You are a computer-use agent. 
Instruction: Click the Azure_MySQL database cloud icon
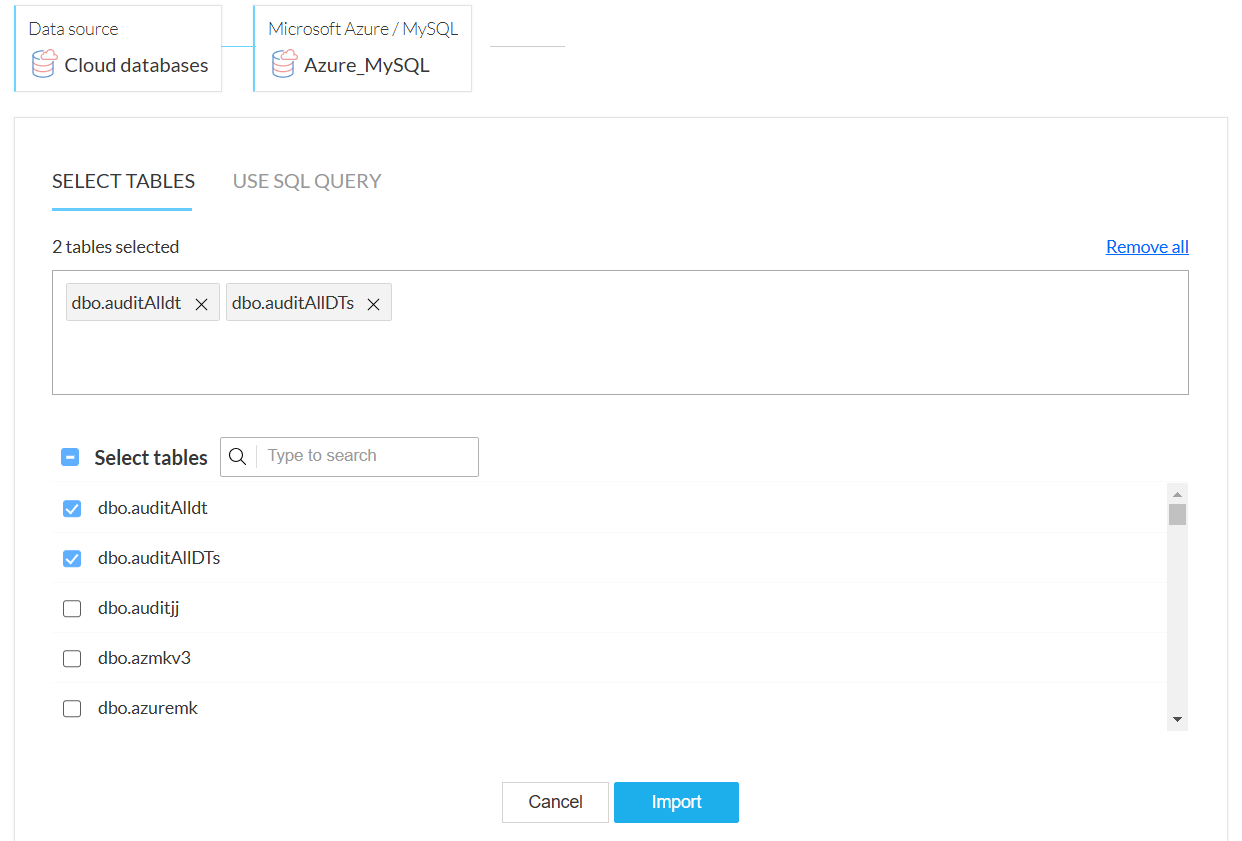284,64
